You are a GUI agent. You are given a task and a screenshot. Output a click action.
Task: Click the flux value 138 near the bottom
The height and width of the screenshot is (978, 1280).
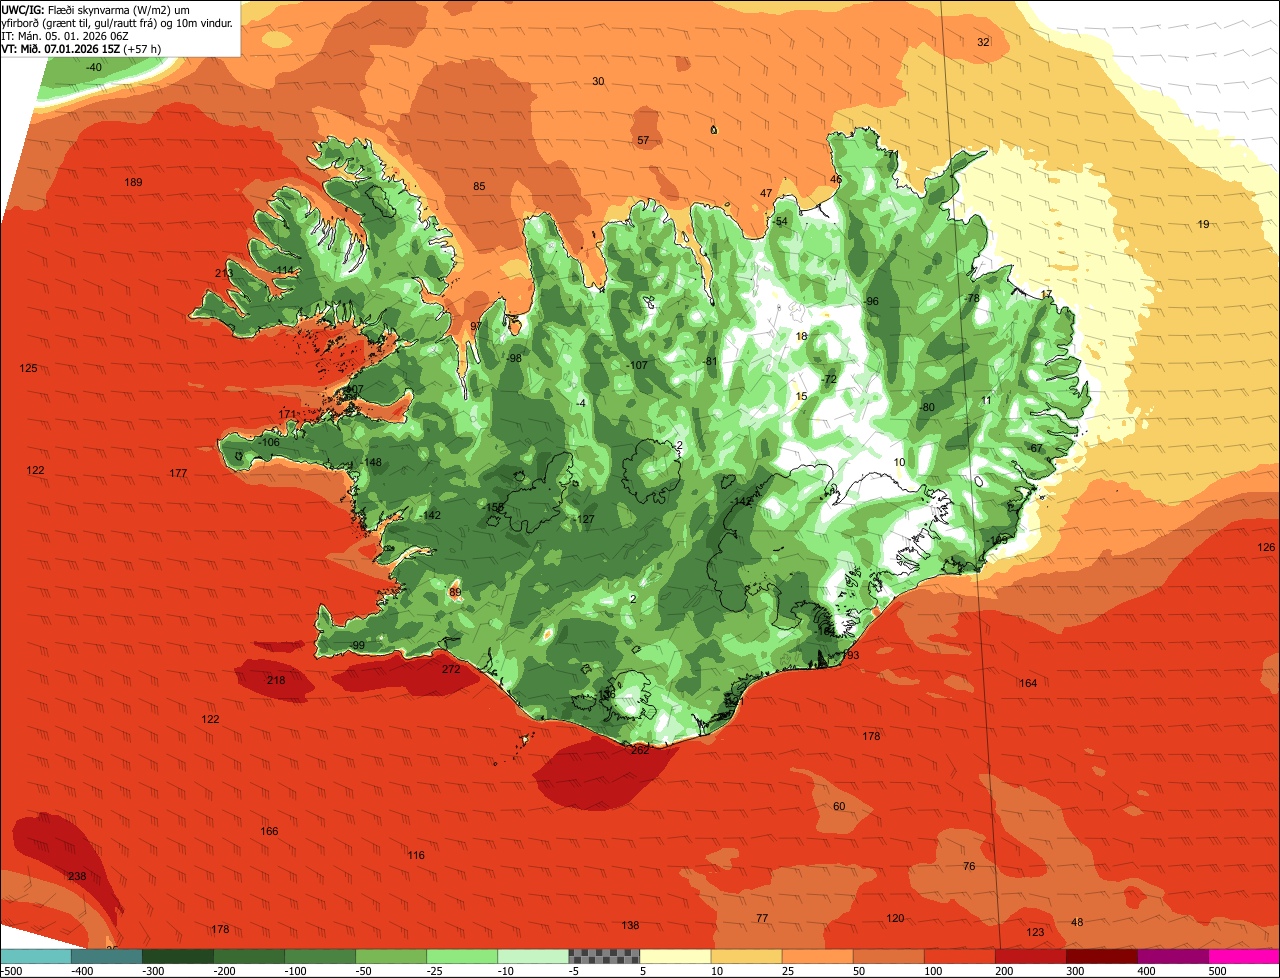pyautogui.click(x=630, y=926)
